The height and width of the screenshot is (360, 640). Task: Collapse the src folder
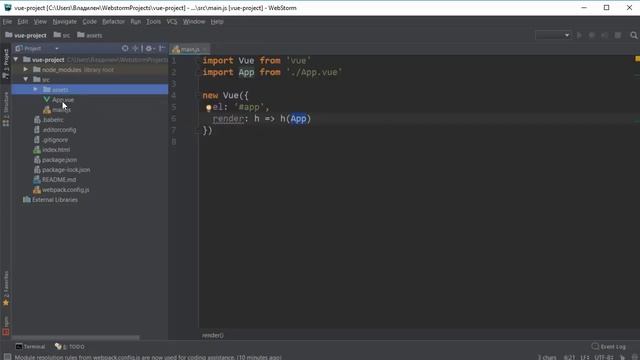pos(26,79)
